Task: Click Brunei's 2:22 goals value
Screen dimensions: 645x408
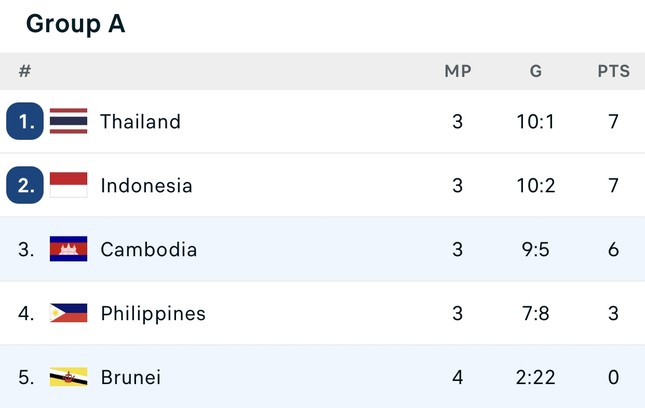Action: (536, 378)
